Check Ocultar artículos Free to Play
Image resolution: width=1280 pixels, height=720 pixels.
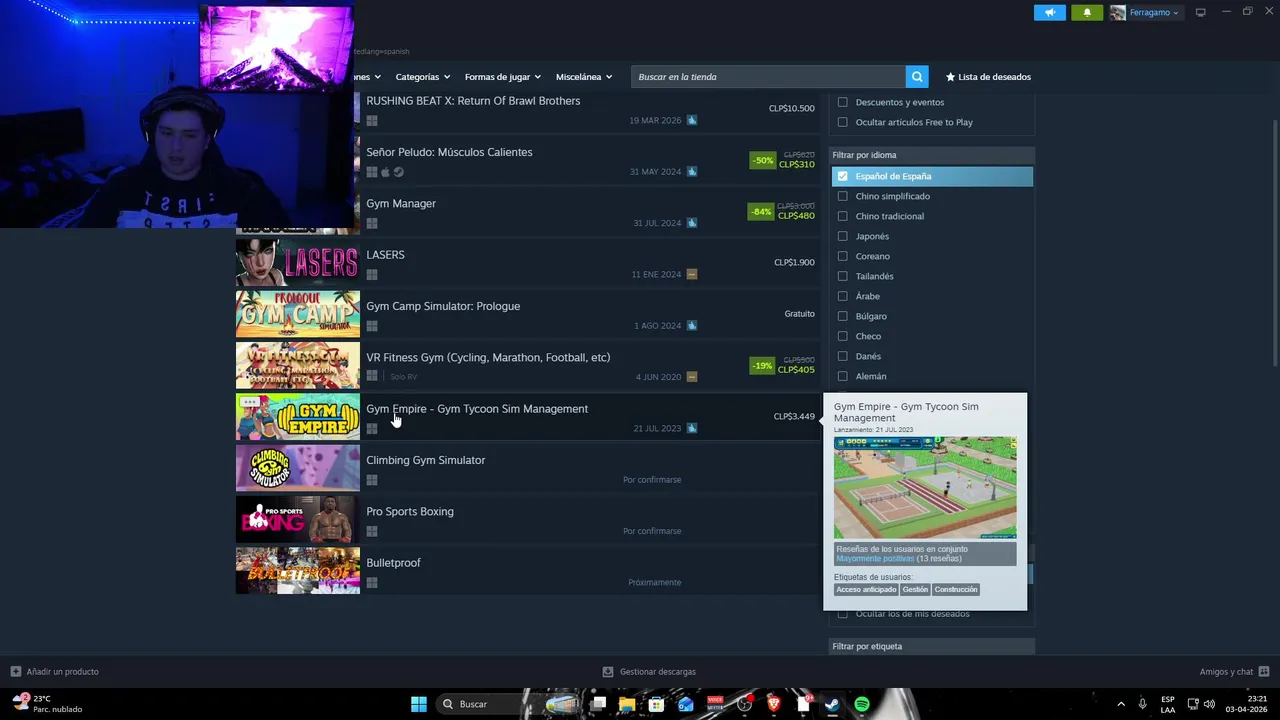coord(842,122)
